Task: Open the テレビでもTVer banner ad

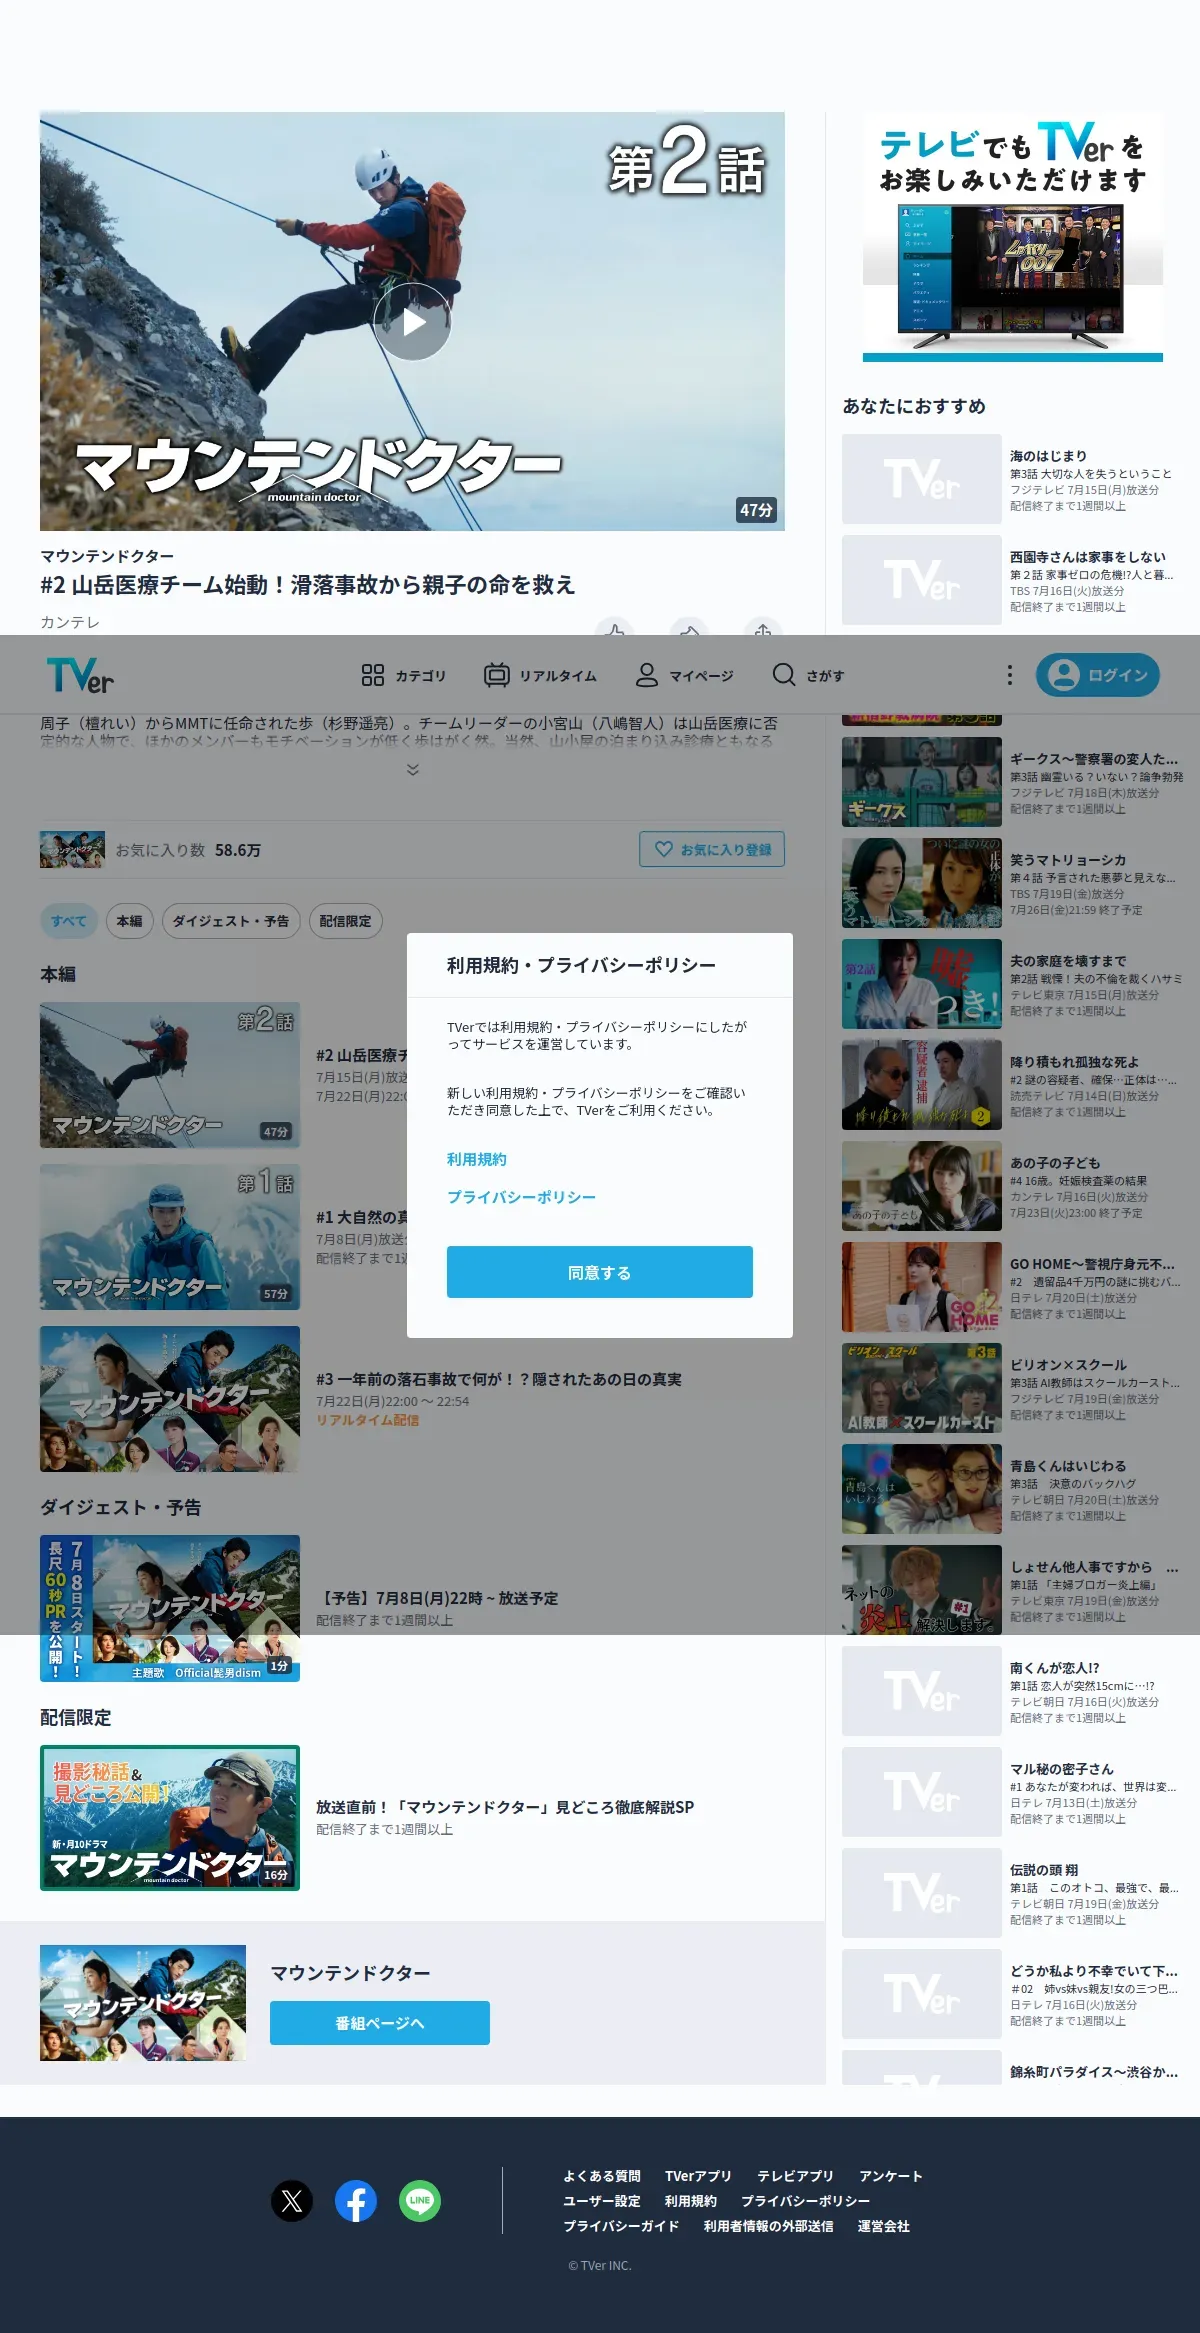Action: (x=1013, y=237)
